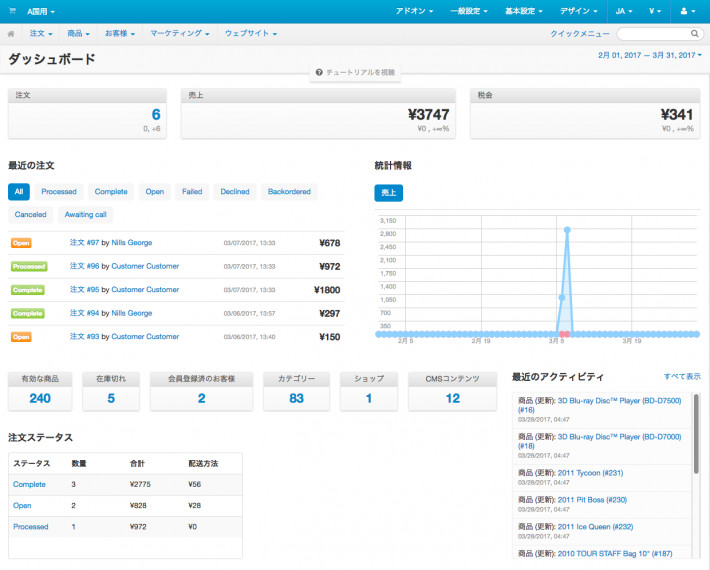This screenshot has width=710, height=570.
Task: Expand the date range dropdown
Action: coord(650,55)
